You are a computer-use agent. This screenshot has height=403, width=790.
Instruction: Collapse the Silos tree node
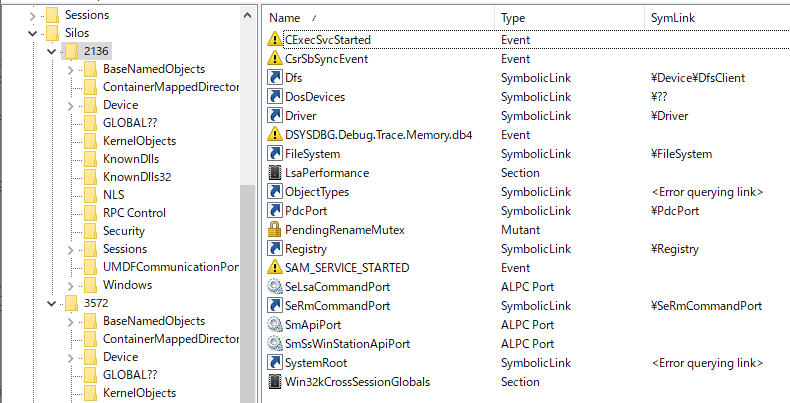pyautogui.click(x=33, y=33)
